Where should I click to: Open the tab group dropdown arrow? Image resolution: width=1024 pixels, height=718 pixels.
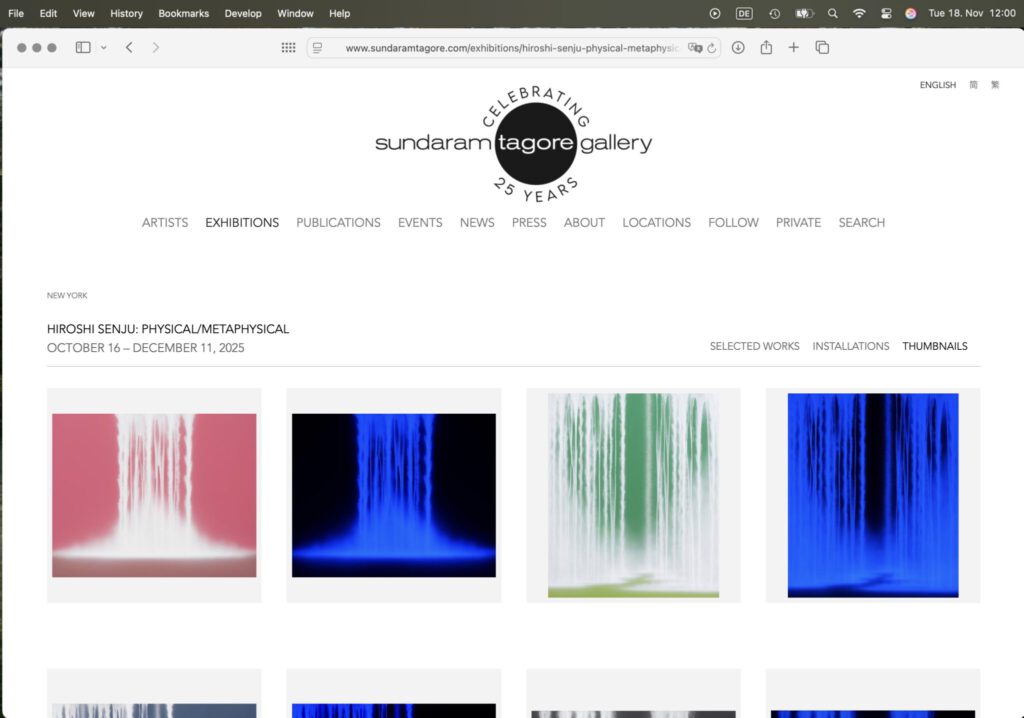(103, 48)
